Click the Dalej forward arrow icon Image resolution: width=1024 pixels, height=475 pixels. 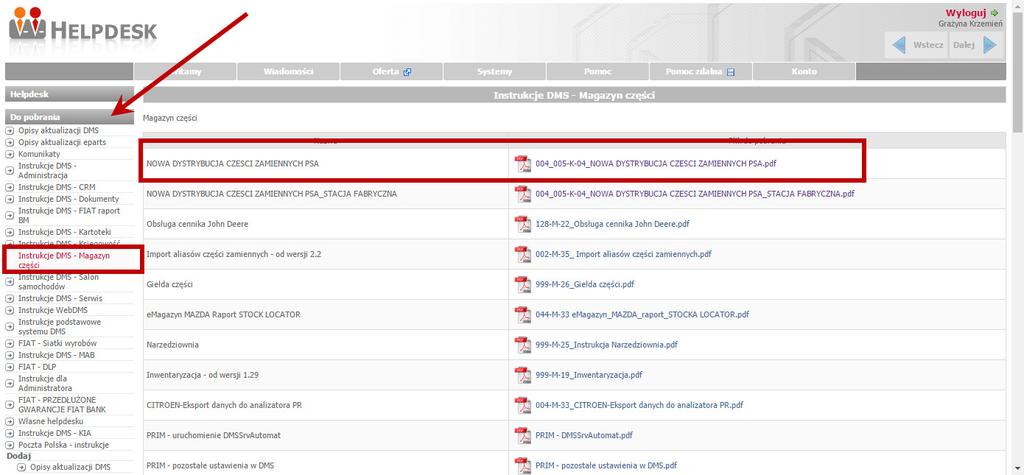990,45
